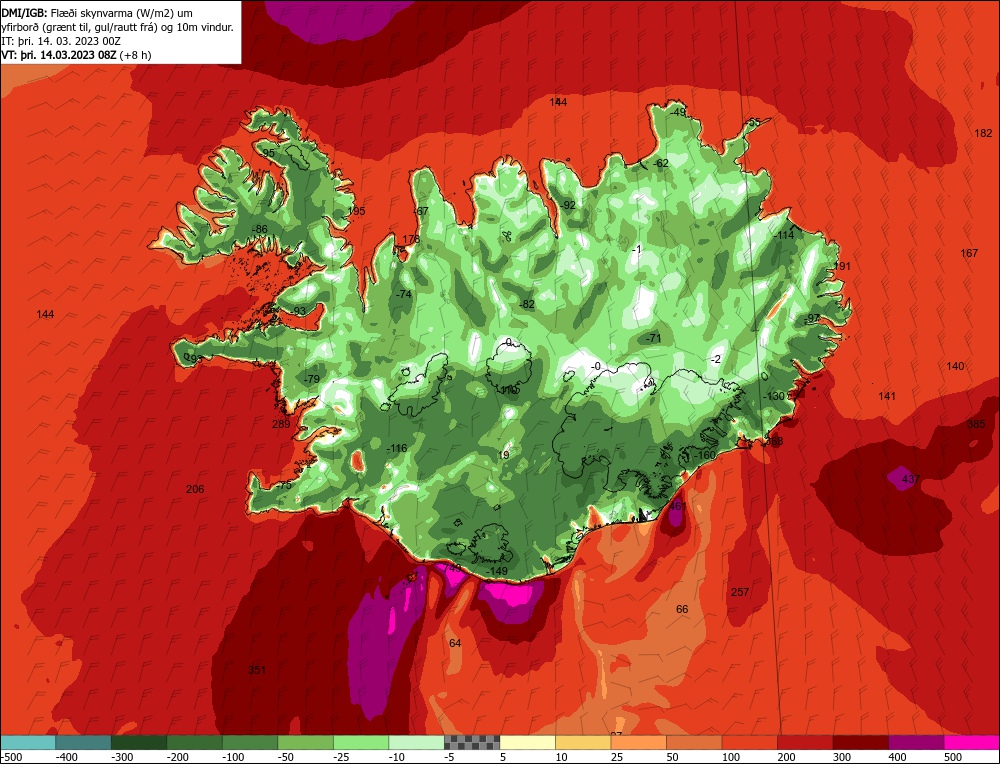The width and height of the screenshot is (1000, 764).
Task: Click the map value -74 in northwest Iceland
Action: [403, 295]
